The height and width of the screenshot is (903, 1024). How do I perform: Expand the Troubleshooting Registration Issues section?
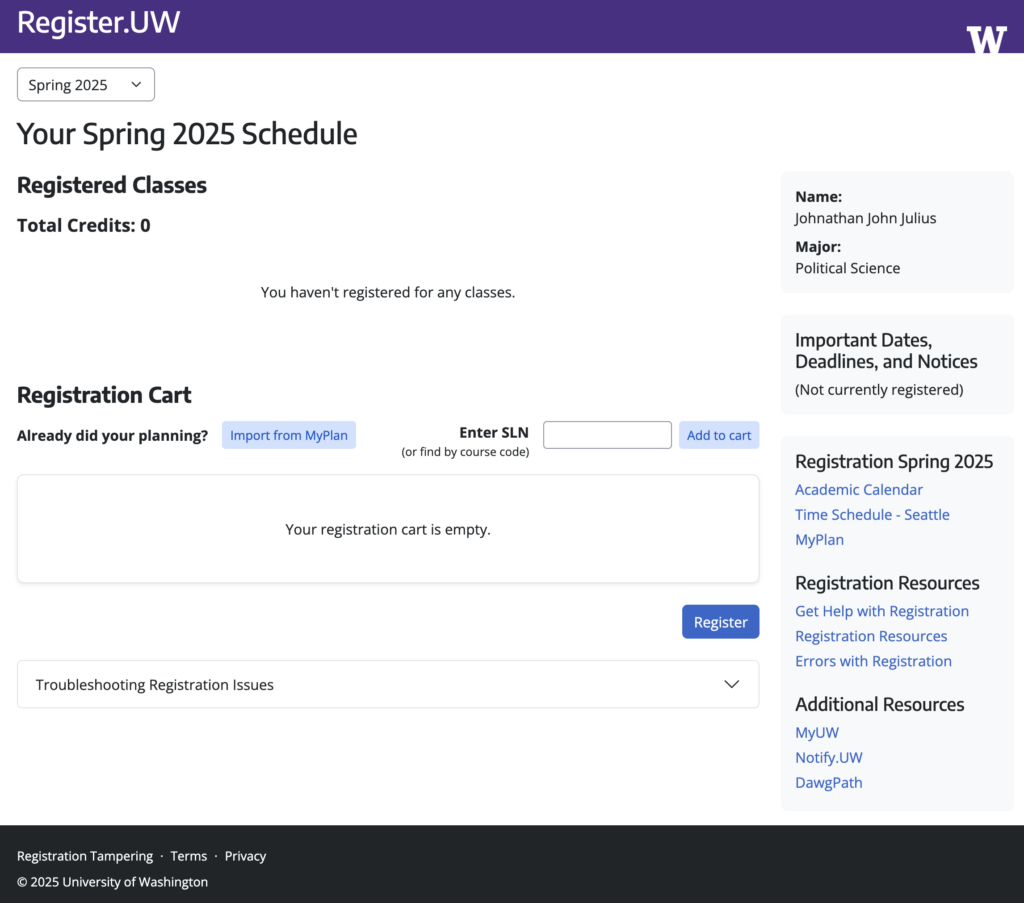(387, 684)
